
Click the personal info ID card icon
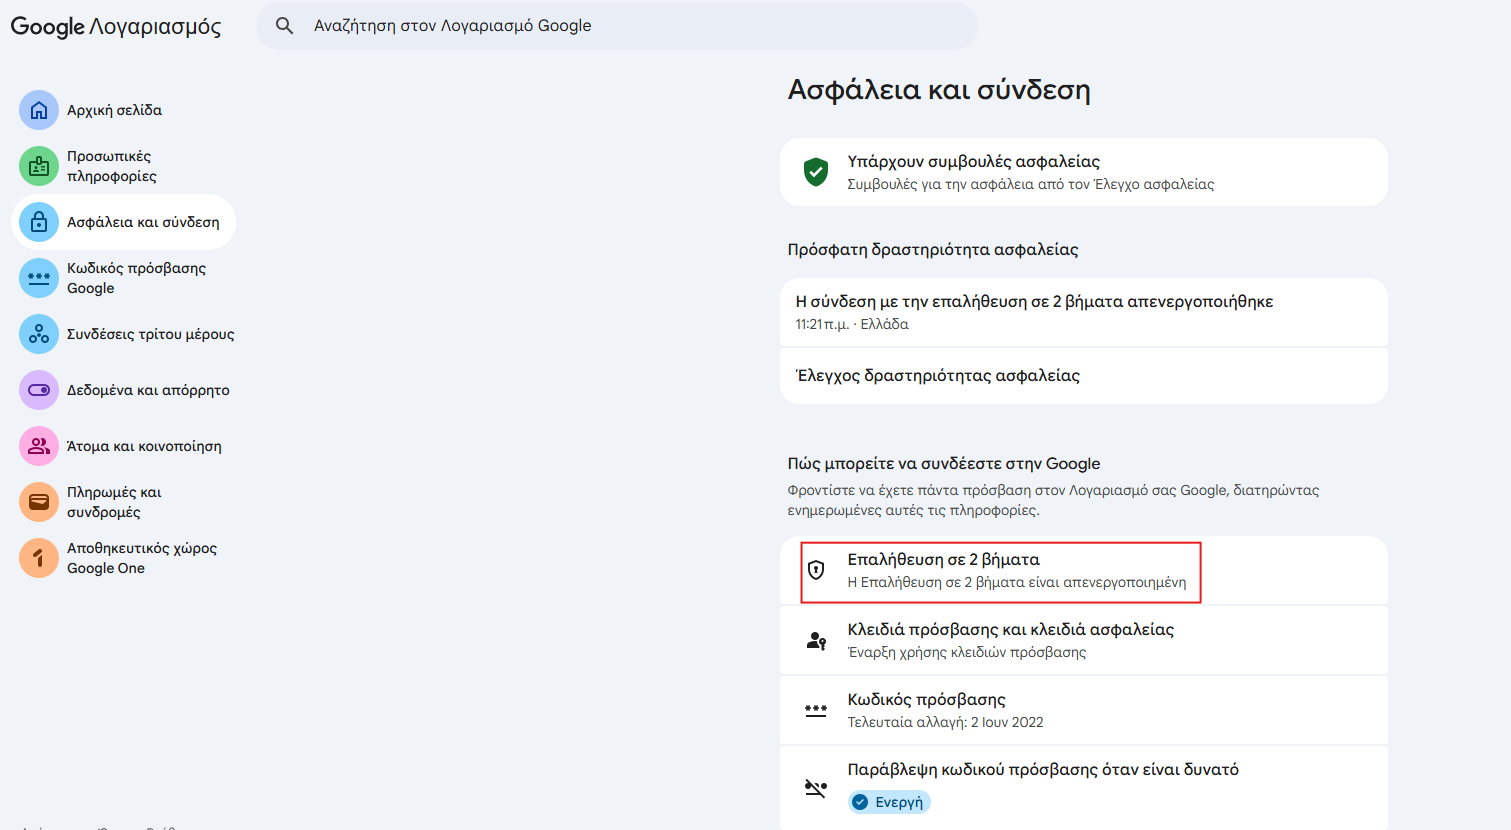click(39, 166)
